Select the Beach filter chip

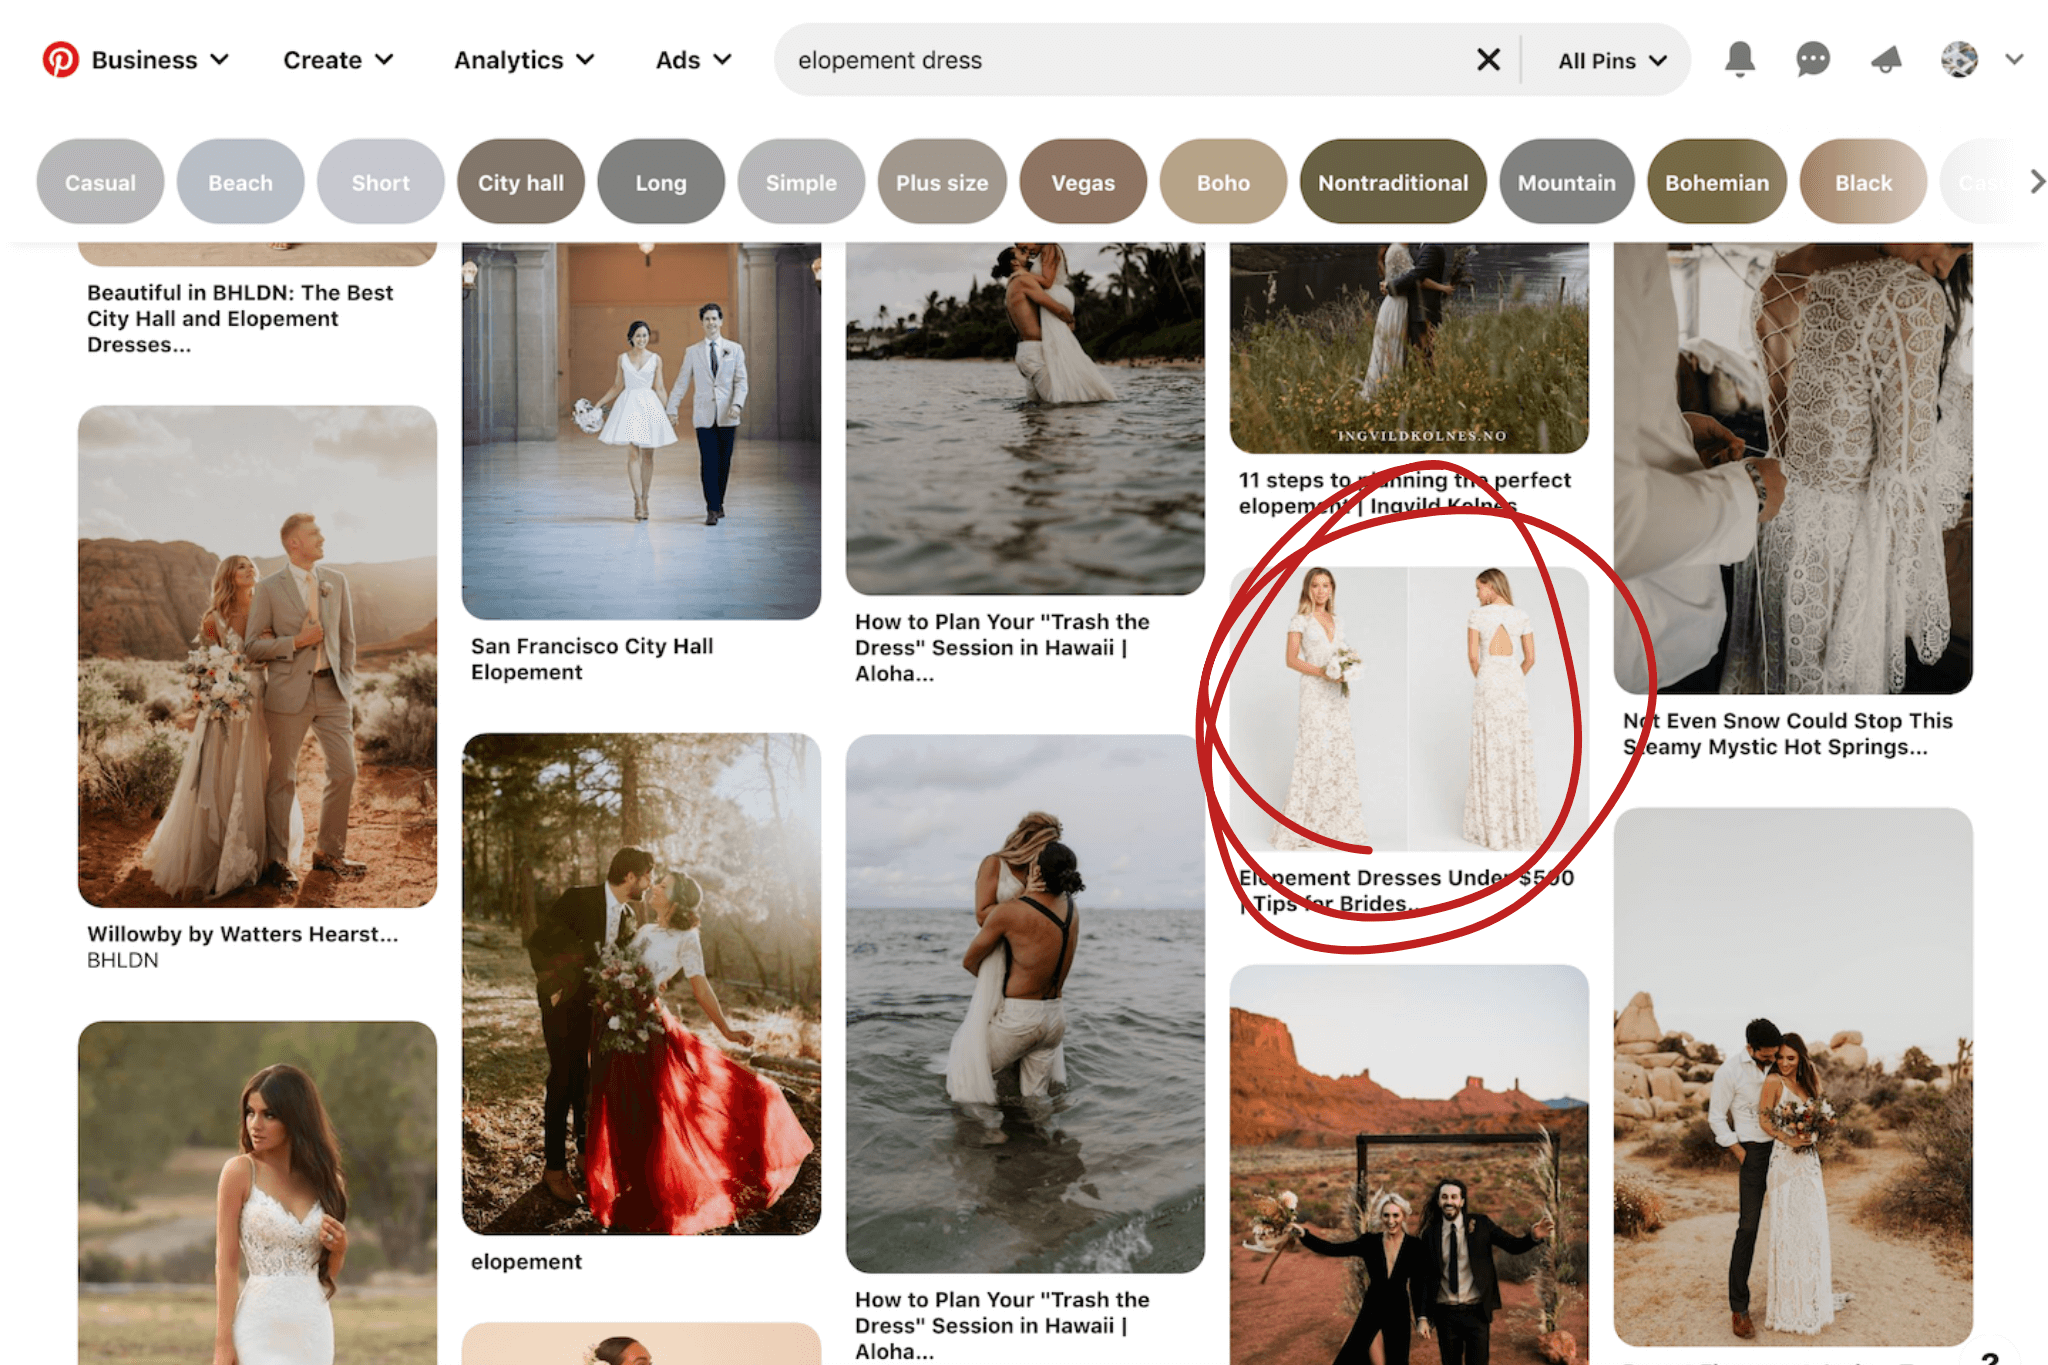(x=240, y=182)
